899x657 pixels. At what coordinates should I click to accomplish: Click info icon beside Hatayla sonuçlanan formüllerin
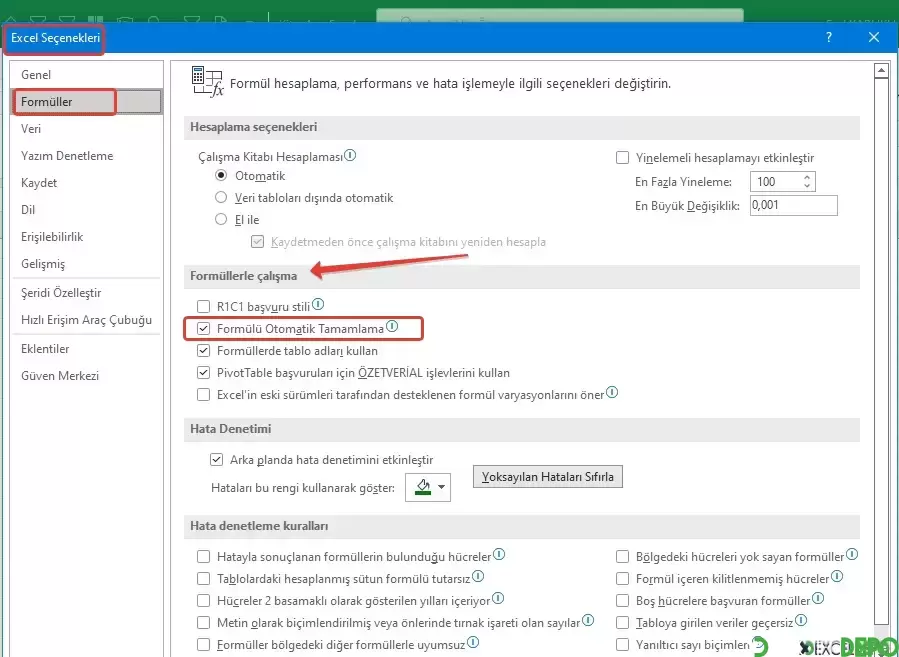point(499,554)
